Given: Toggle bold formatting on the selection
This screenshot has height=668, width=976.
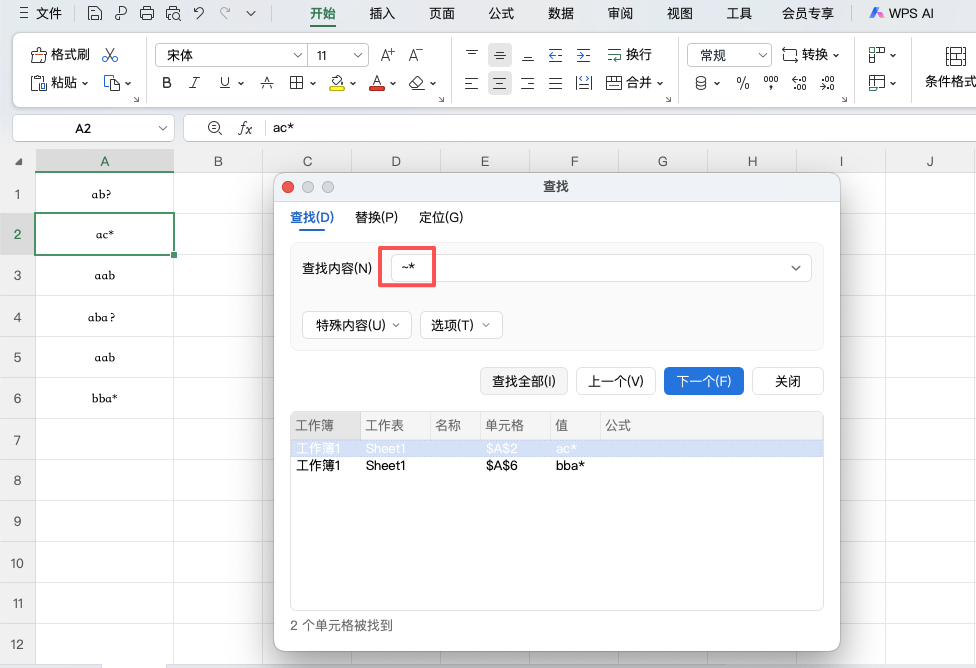Looking at the screenshot, I should tap(165, 81).
